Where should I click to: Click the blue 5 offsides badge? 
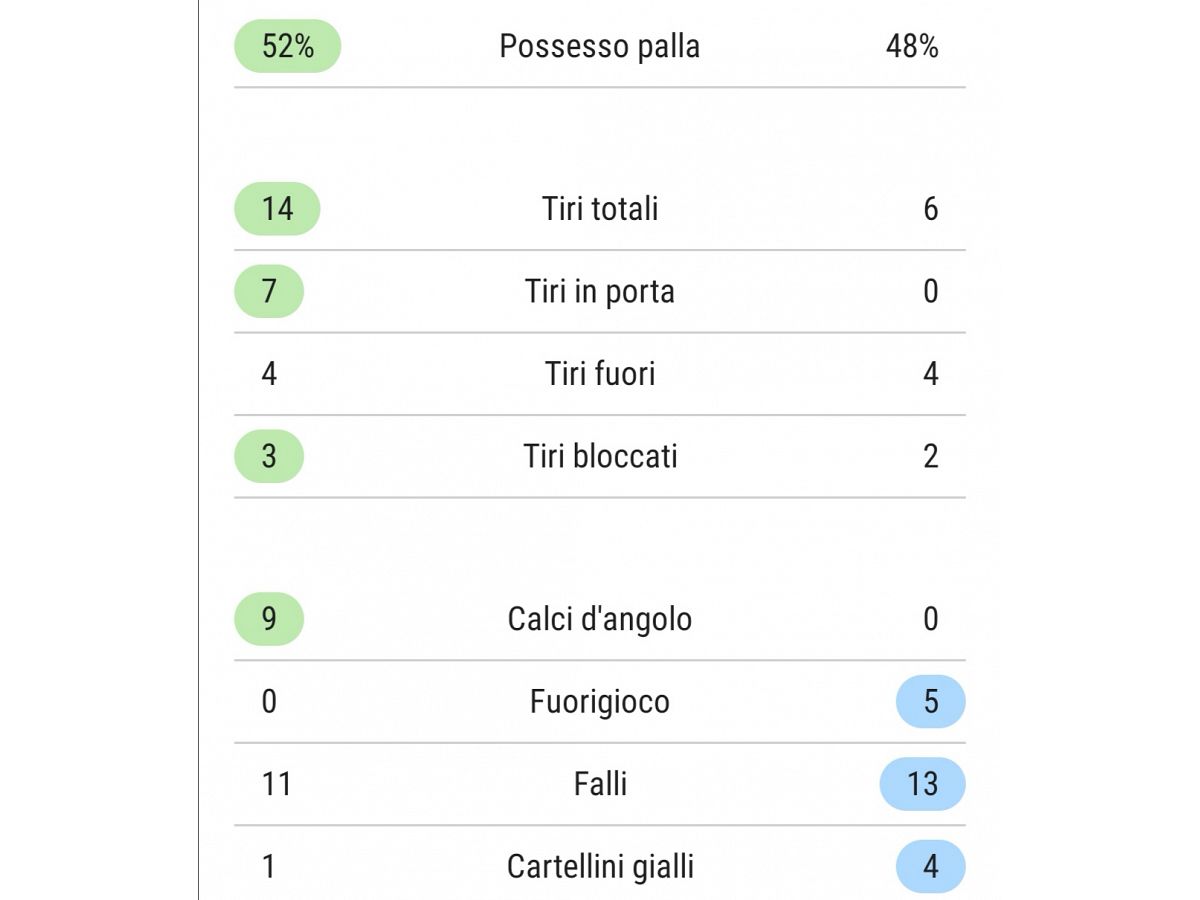click(931, 701)
